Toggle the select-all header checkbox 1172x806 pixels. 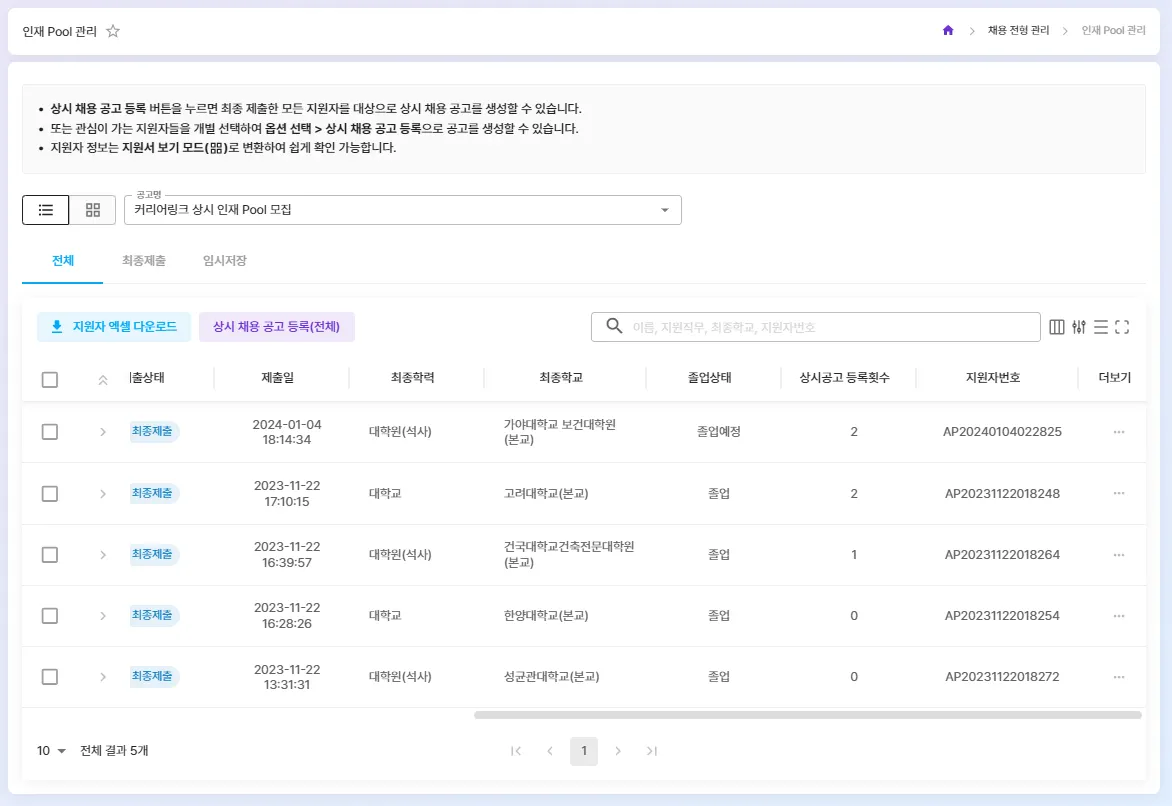click(x=50, y=380)
